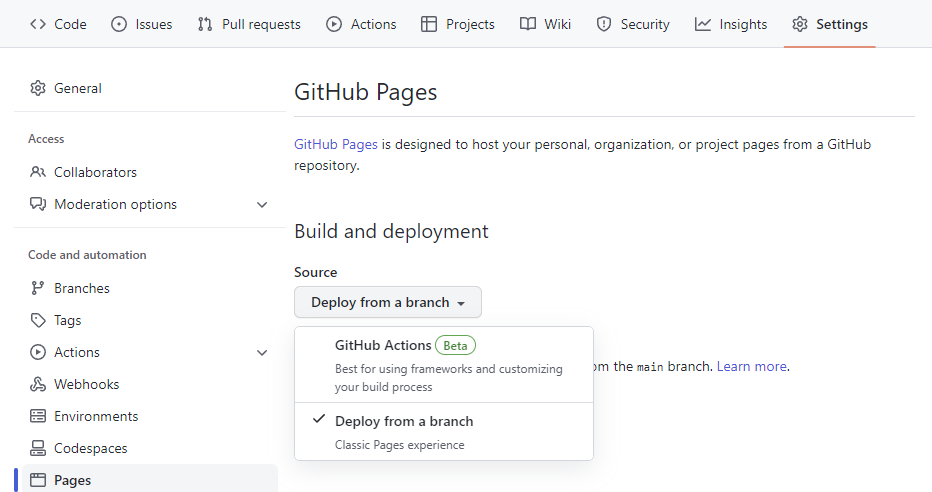The height and width of the screenshot is (492, 932).
Task: Click the Insights graph icon
Action: point(703,24)
